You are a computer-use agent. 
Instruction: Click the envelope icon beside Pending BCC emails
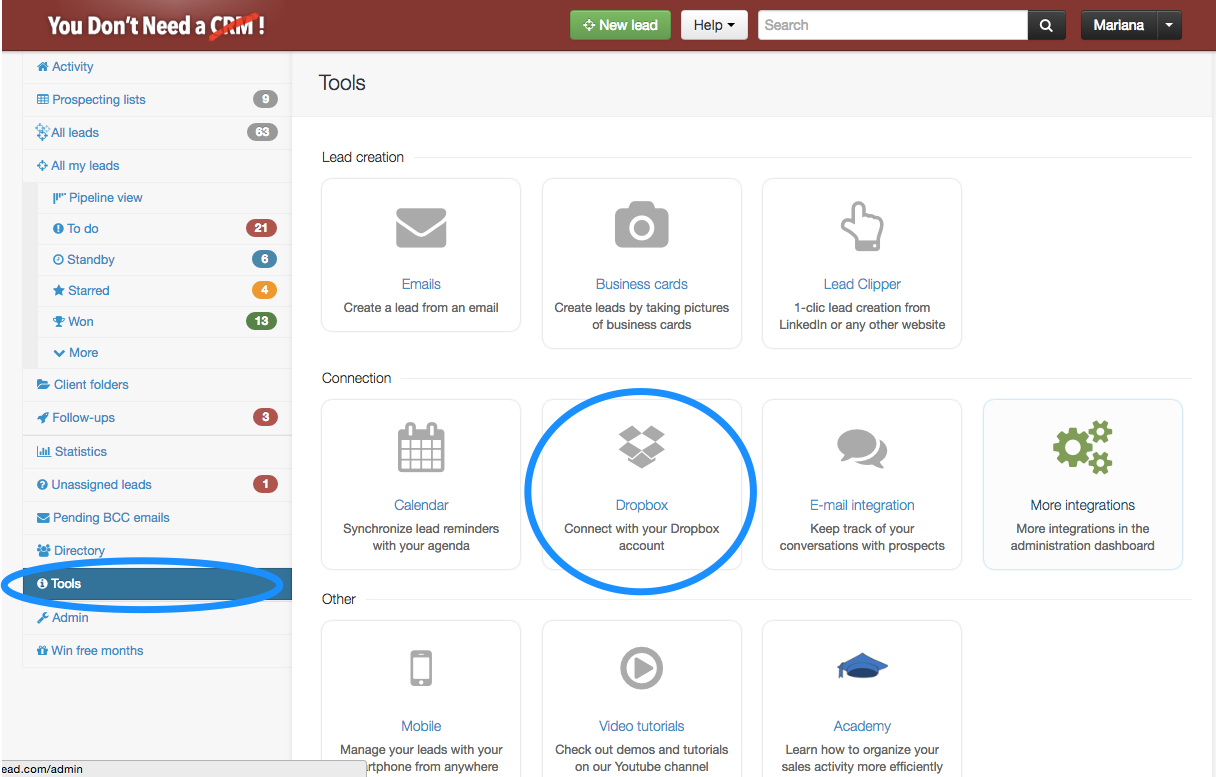click(x=43, y=518)
